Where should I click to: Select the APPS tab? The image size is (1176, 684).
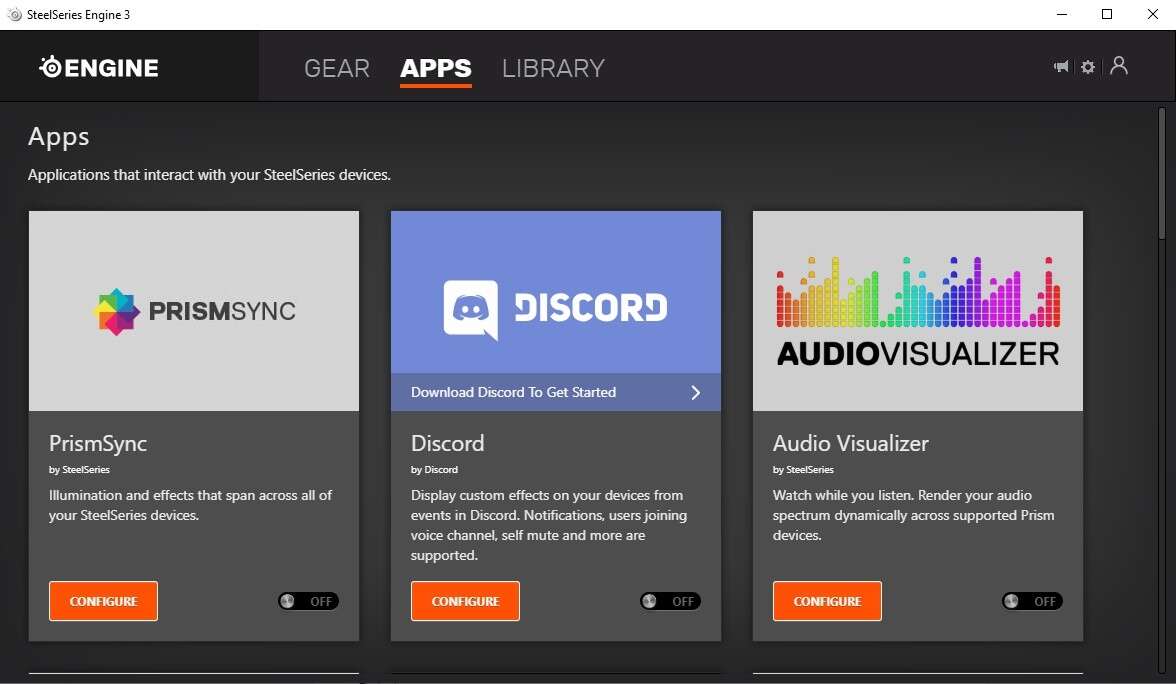(435, 68)
